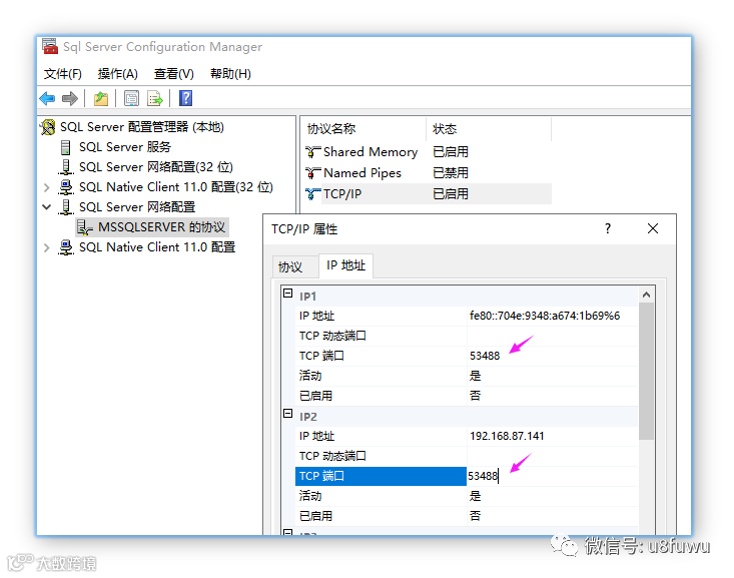Click the TCP/IP 已启用 status cell

[450, 194]
